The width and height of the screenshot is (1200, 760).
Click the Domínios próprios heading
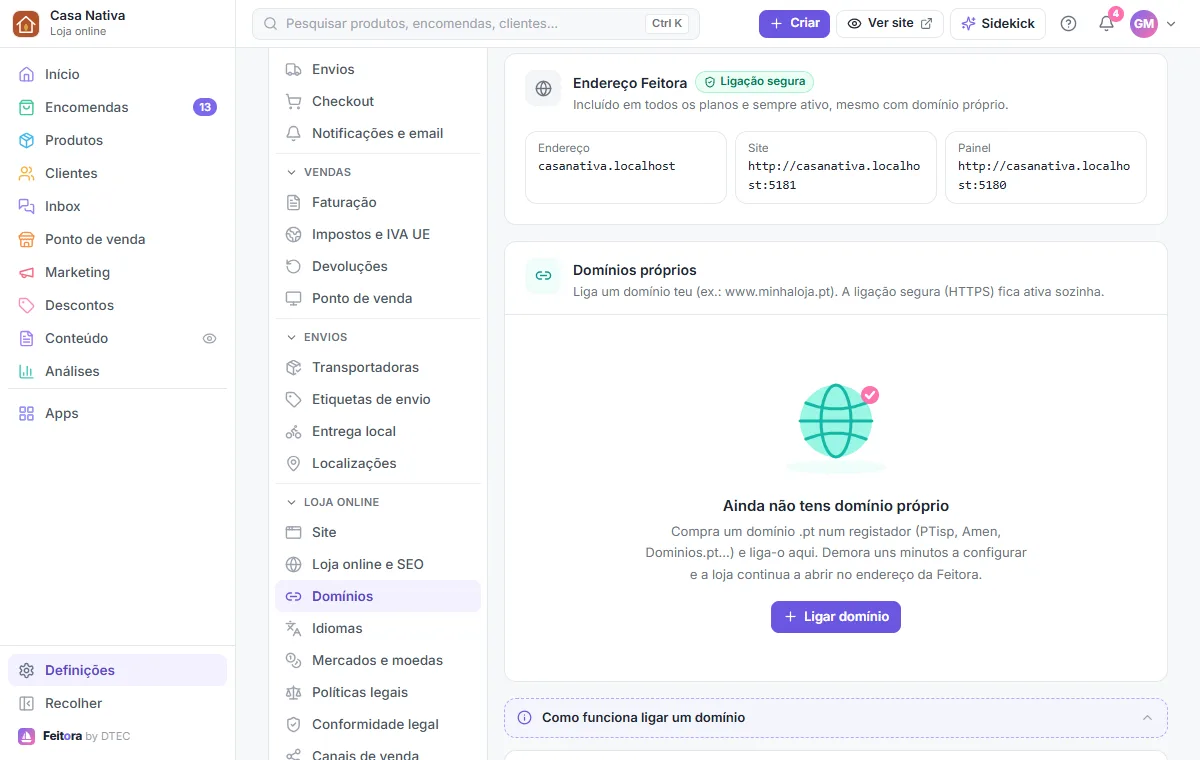635,270
